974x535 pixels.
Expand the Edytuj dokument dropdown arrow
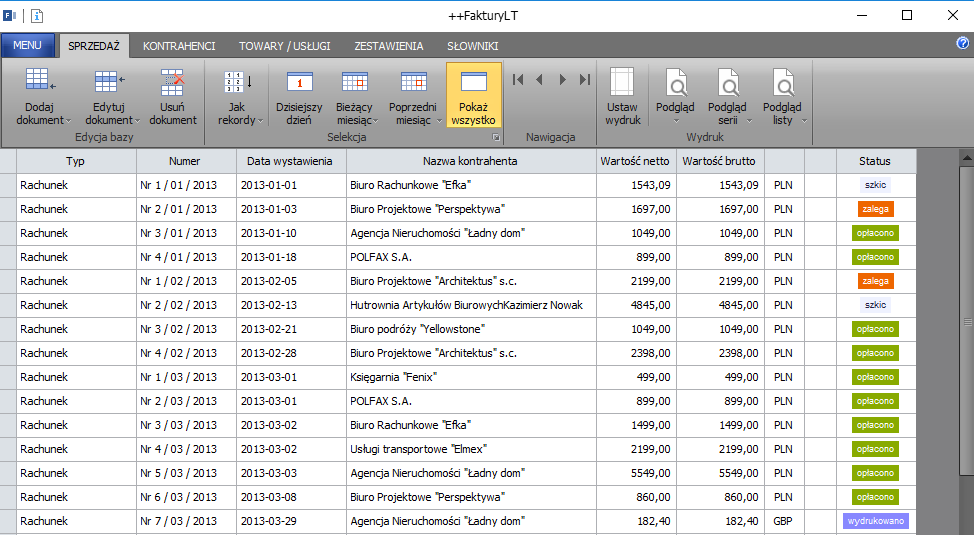pos(137,121)
